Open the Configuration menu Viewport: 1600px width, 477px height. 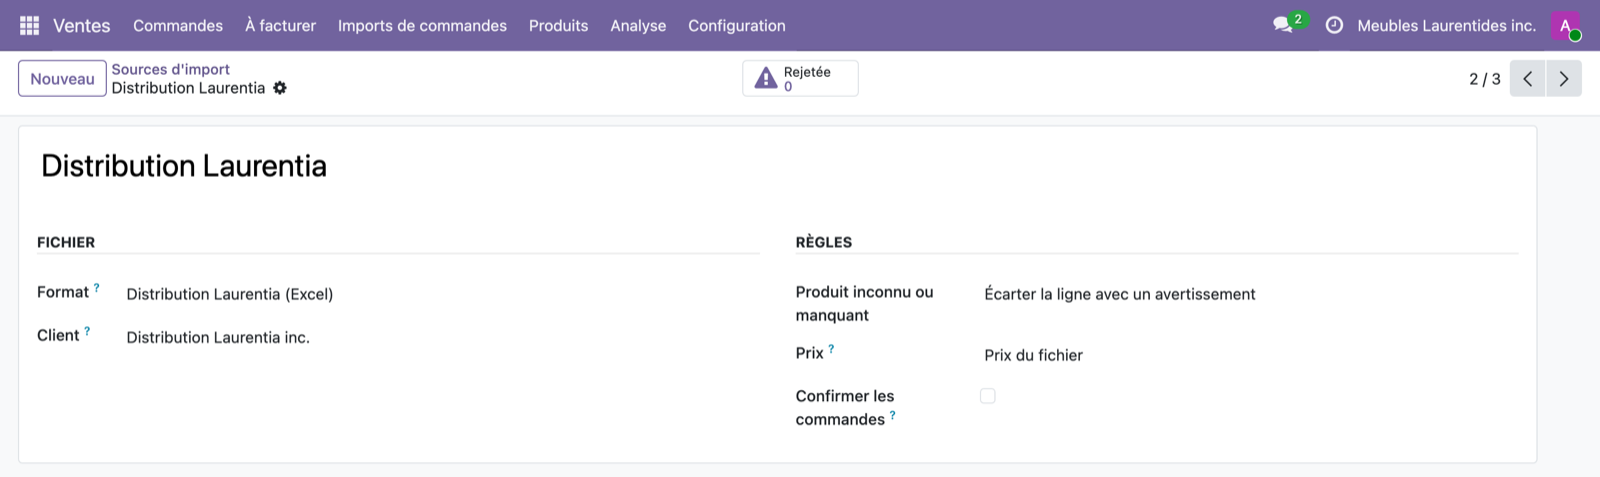(x=737, y=25)
